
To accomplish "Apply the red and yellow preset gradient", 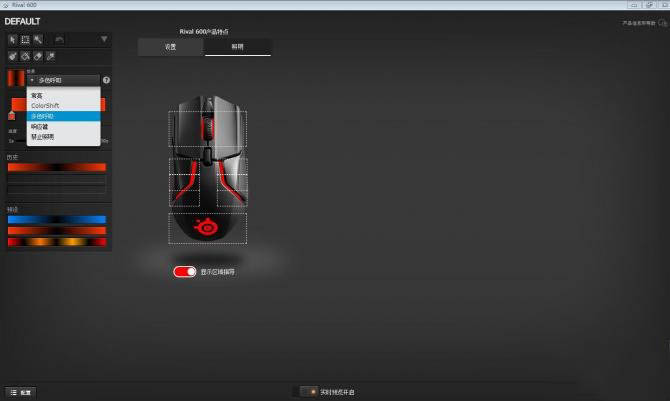I will point(57,242).
